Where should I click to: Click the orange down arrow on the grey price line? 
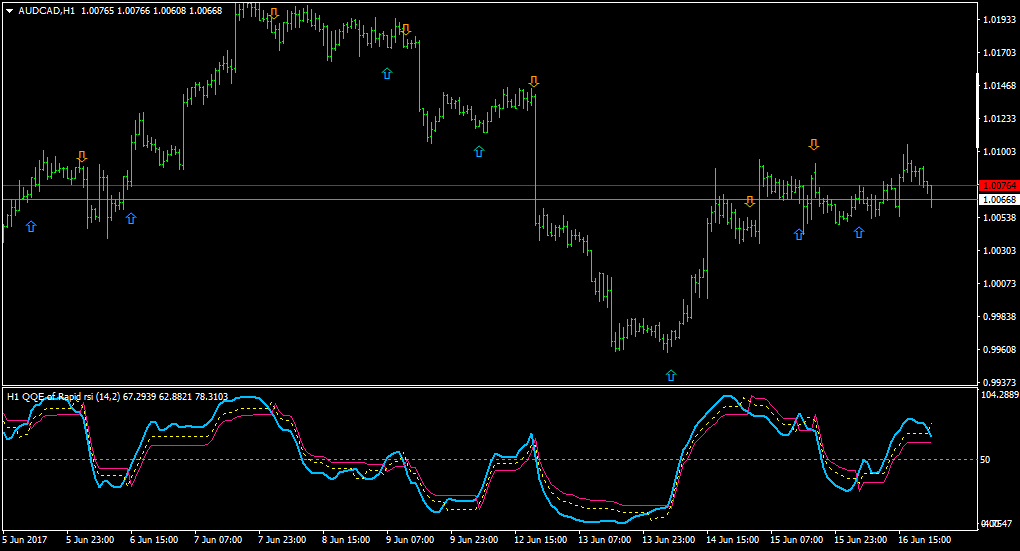(749, 202)
